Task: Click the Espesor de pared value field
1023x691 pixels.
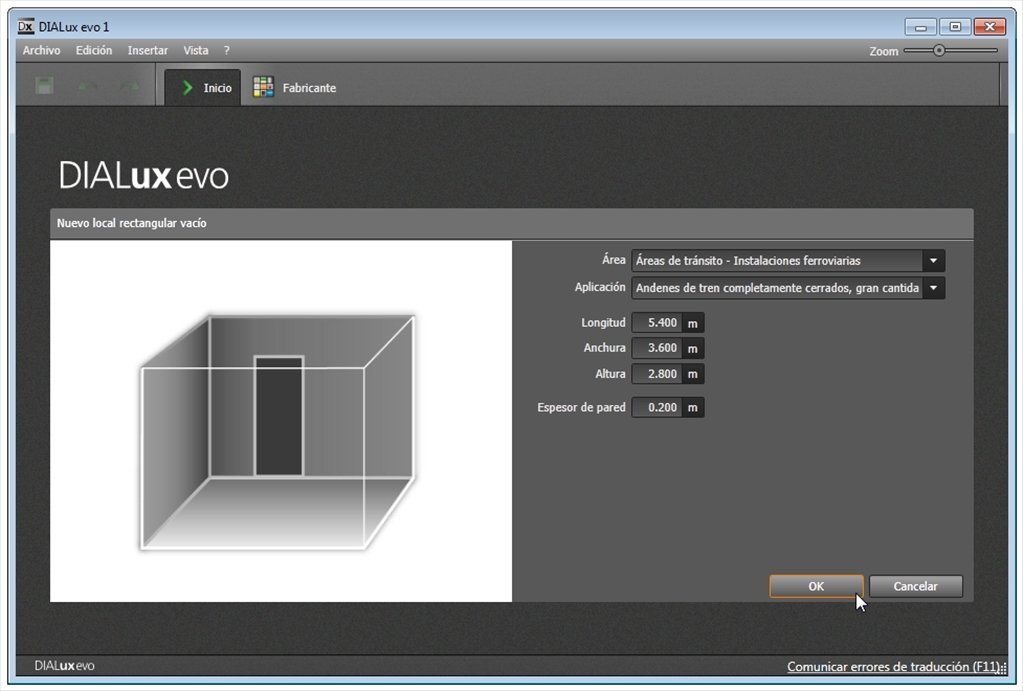Action: [x=656, y=407]
